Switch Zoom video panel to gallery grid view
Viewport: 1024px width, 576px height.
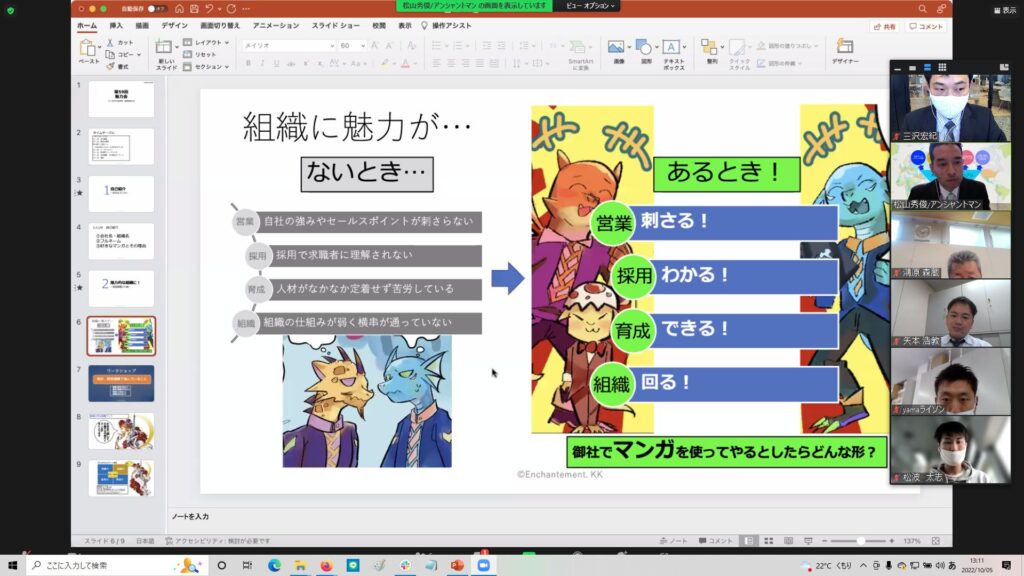(942, 67)
